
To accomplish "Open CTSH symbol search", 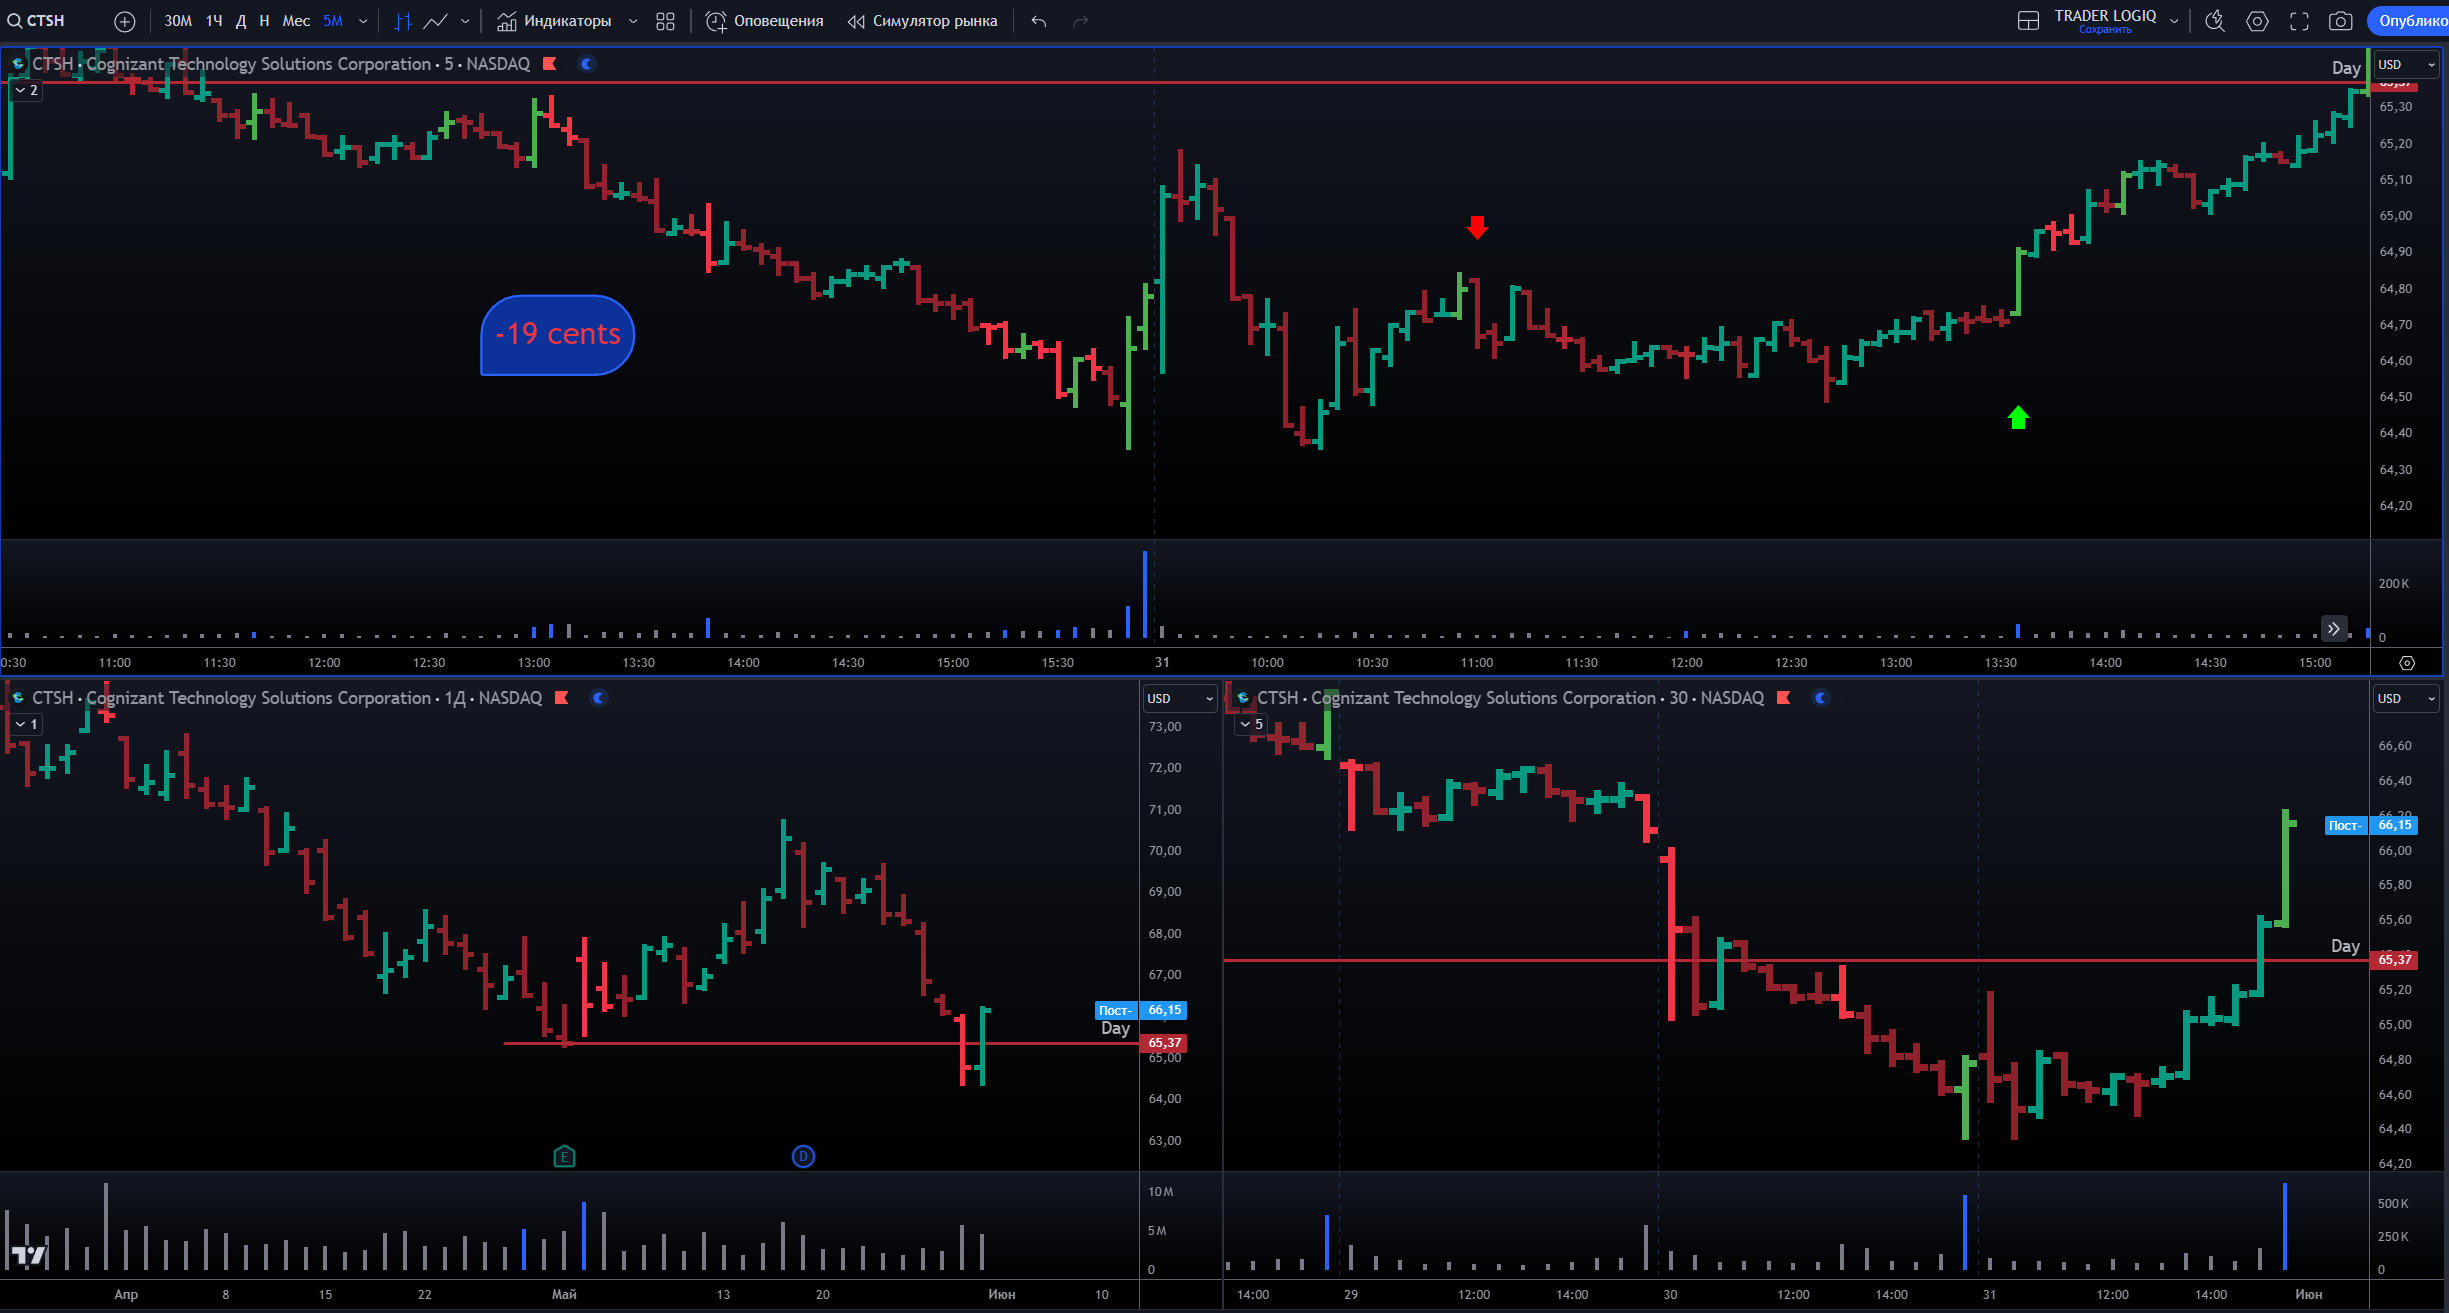I will (37, 21).
